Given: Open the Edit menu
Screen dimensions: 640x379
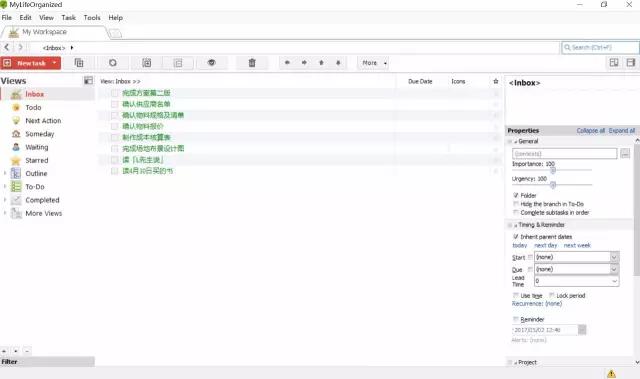Looking at the screenshot, I should click(25, 18).
